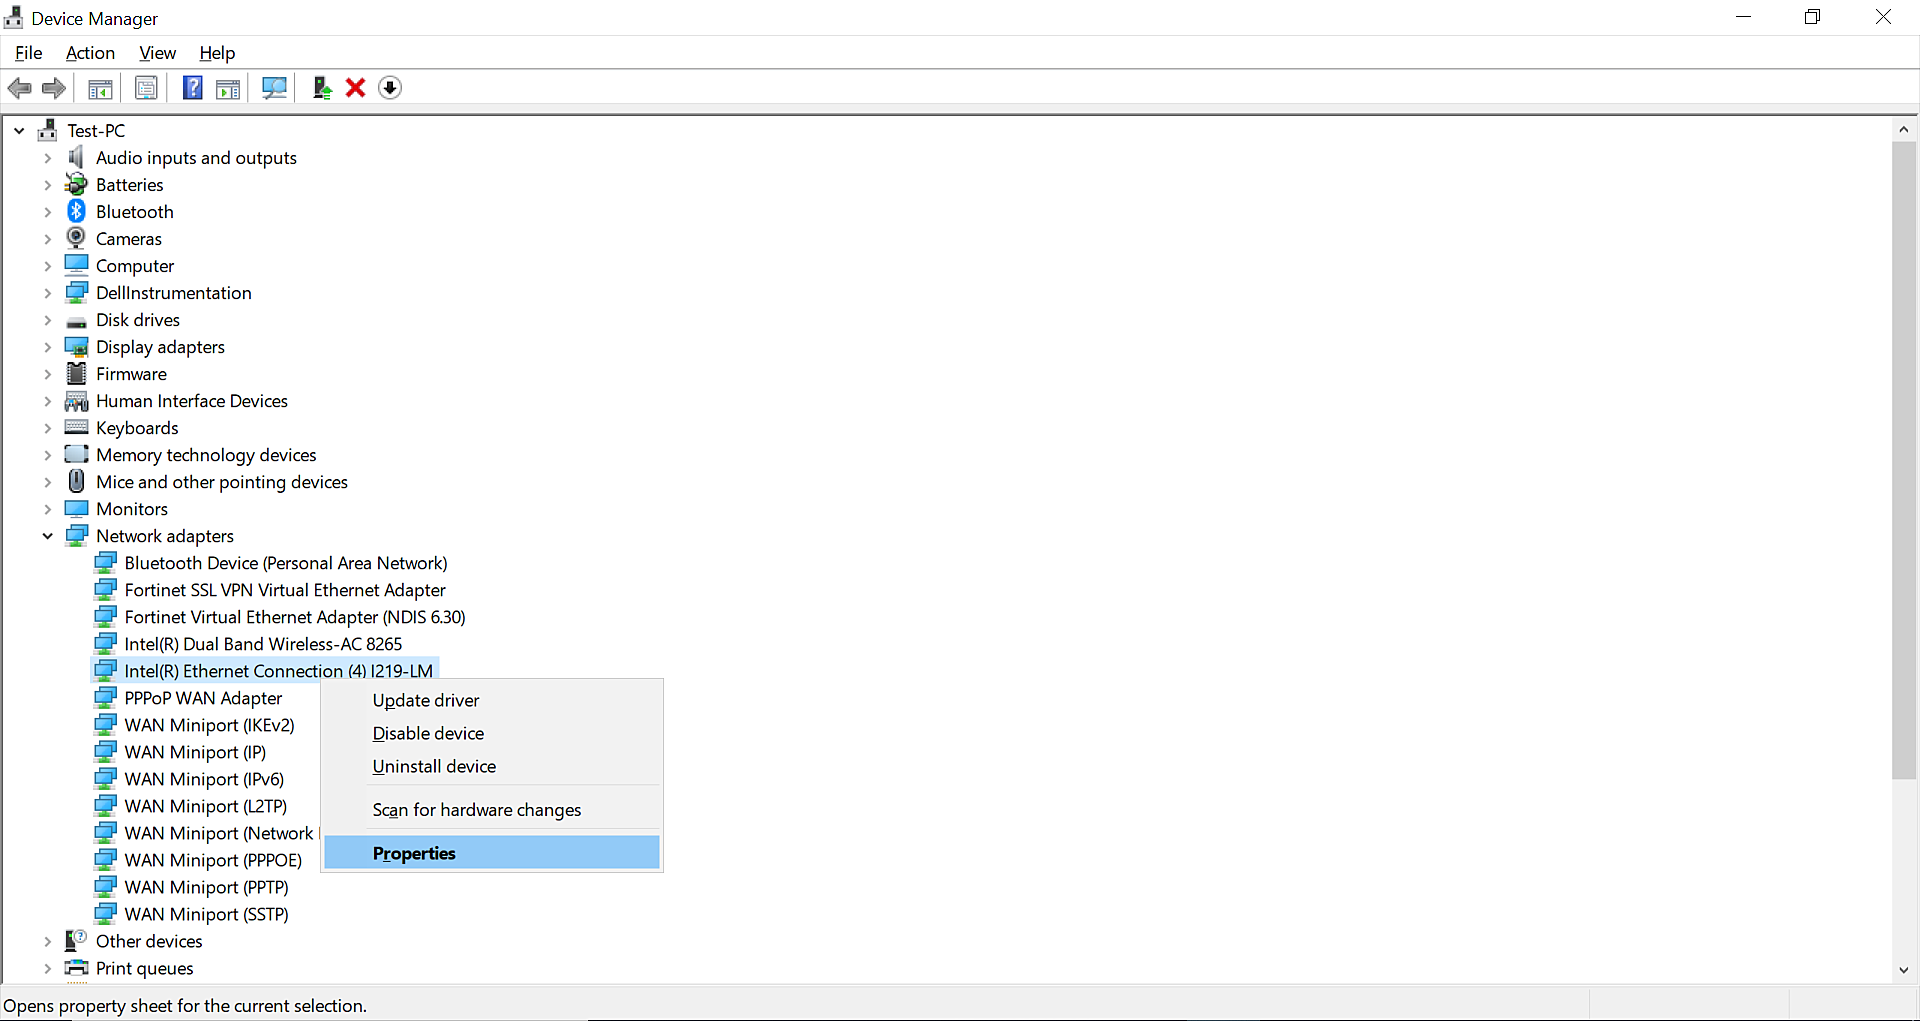Viewport: 1920px width, 1021px height.
Task: Click the printer icon beside Print queues
Action: click(76, 967)
